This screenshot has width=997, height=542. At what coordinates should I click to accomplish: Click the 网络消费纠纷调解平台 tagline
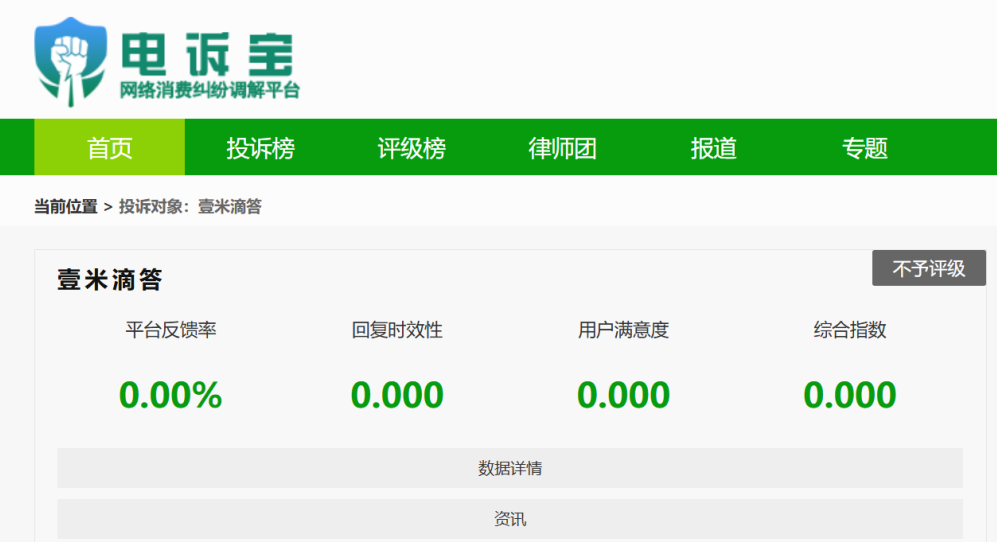tap(209, 90)
